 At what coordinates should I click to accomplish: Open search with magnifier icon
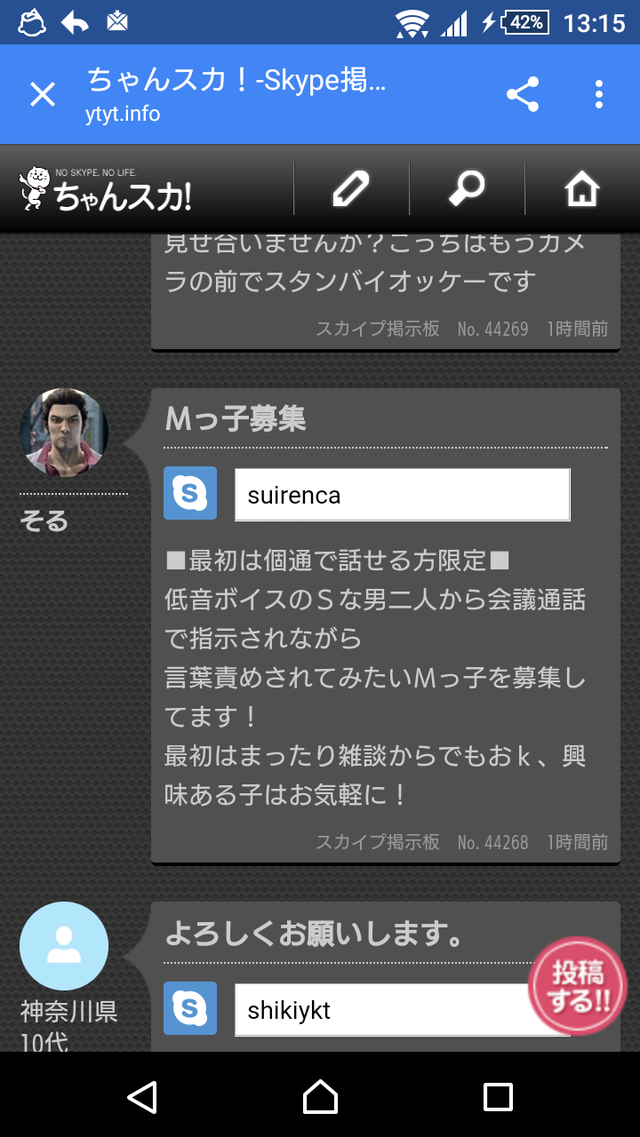(466, 188)
